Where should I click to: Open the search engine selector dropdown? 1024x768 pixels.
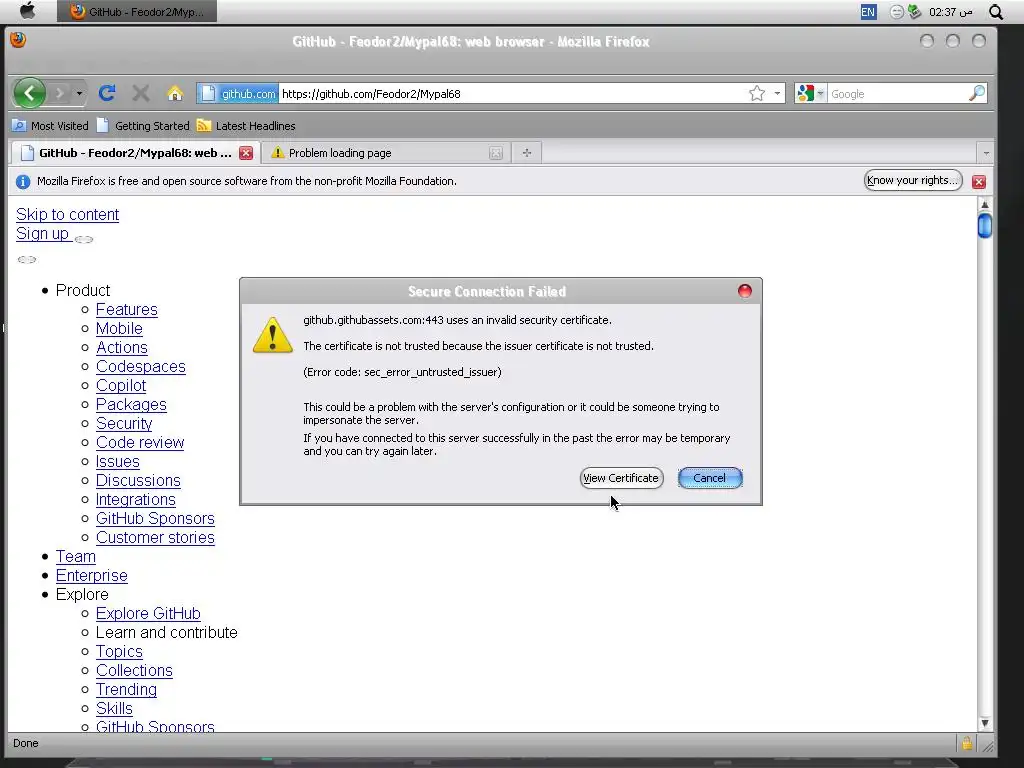[810, 93]
